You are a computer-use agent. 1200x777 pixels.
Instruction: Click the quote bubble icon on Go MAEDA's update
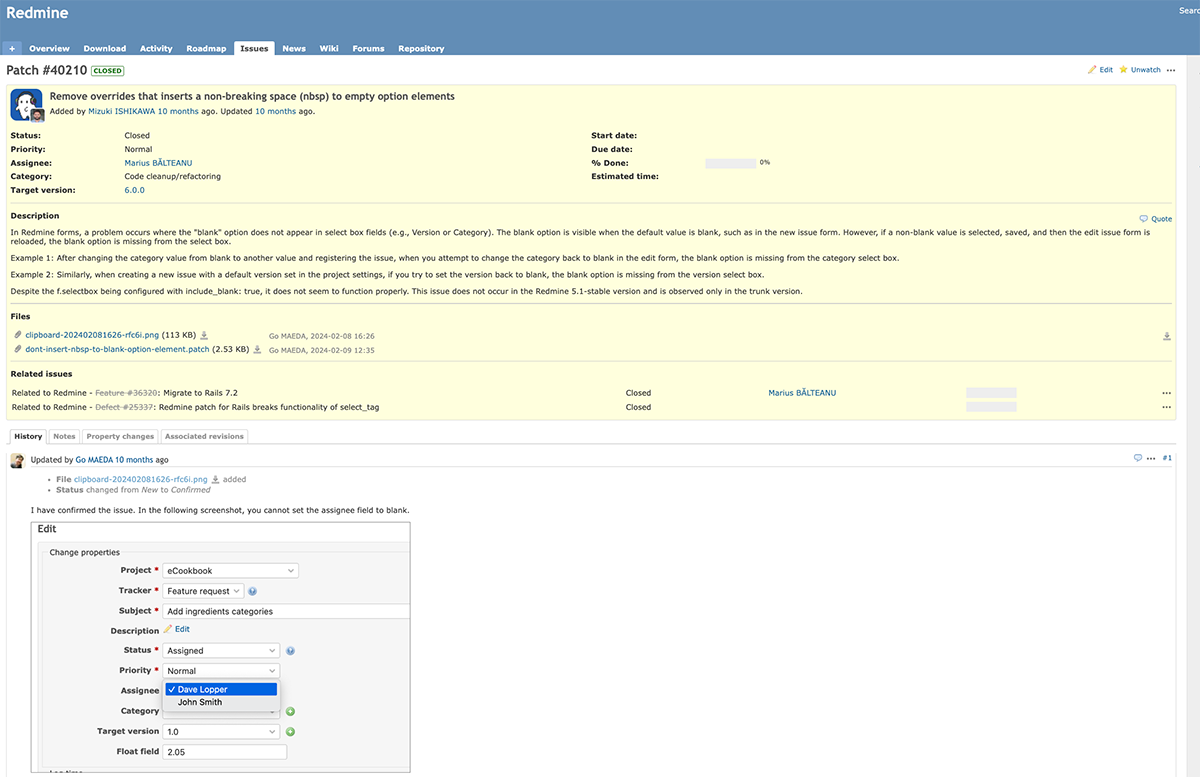1137,457
